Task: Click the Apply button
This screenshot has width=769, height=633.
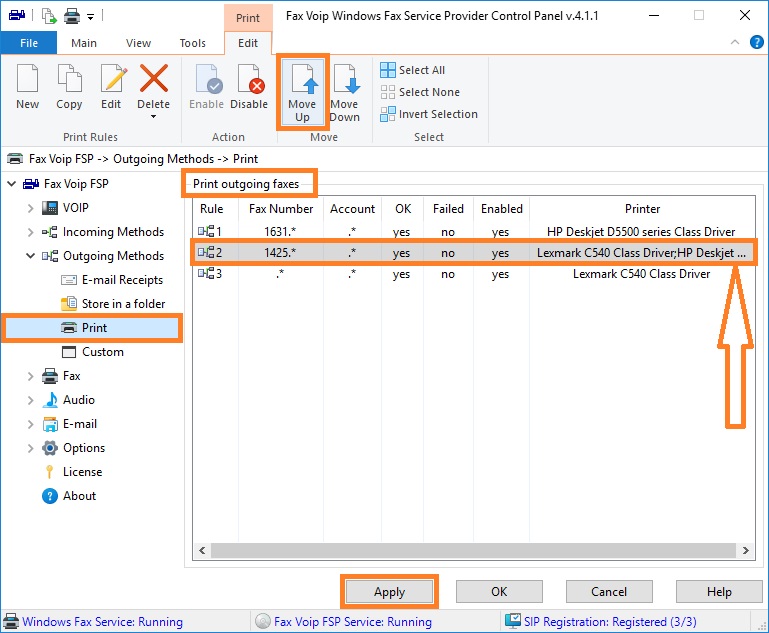Action: tap(389, 592)
